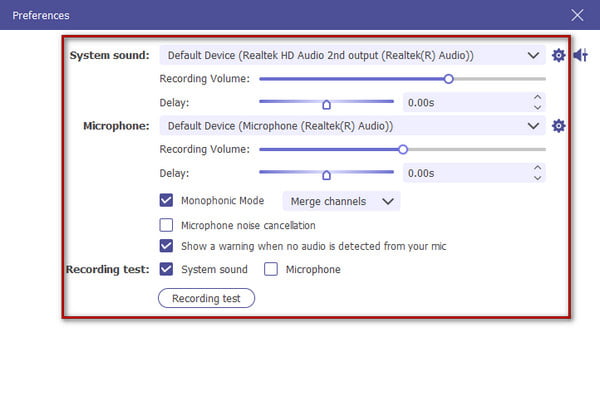Screen dimensions: 600x400
Task: Expand the Microphone device dropdown
Action: (352, 126)
